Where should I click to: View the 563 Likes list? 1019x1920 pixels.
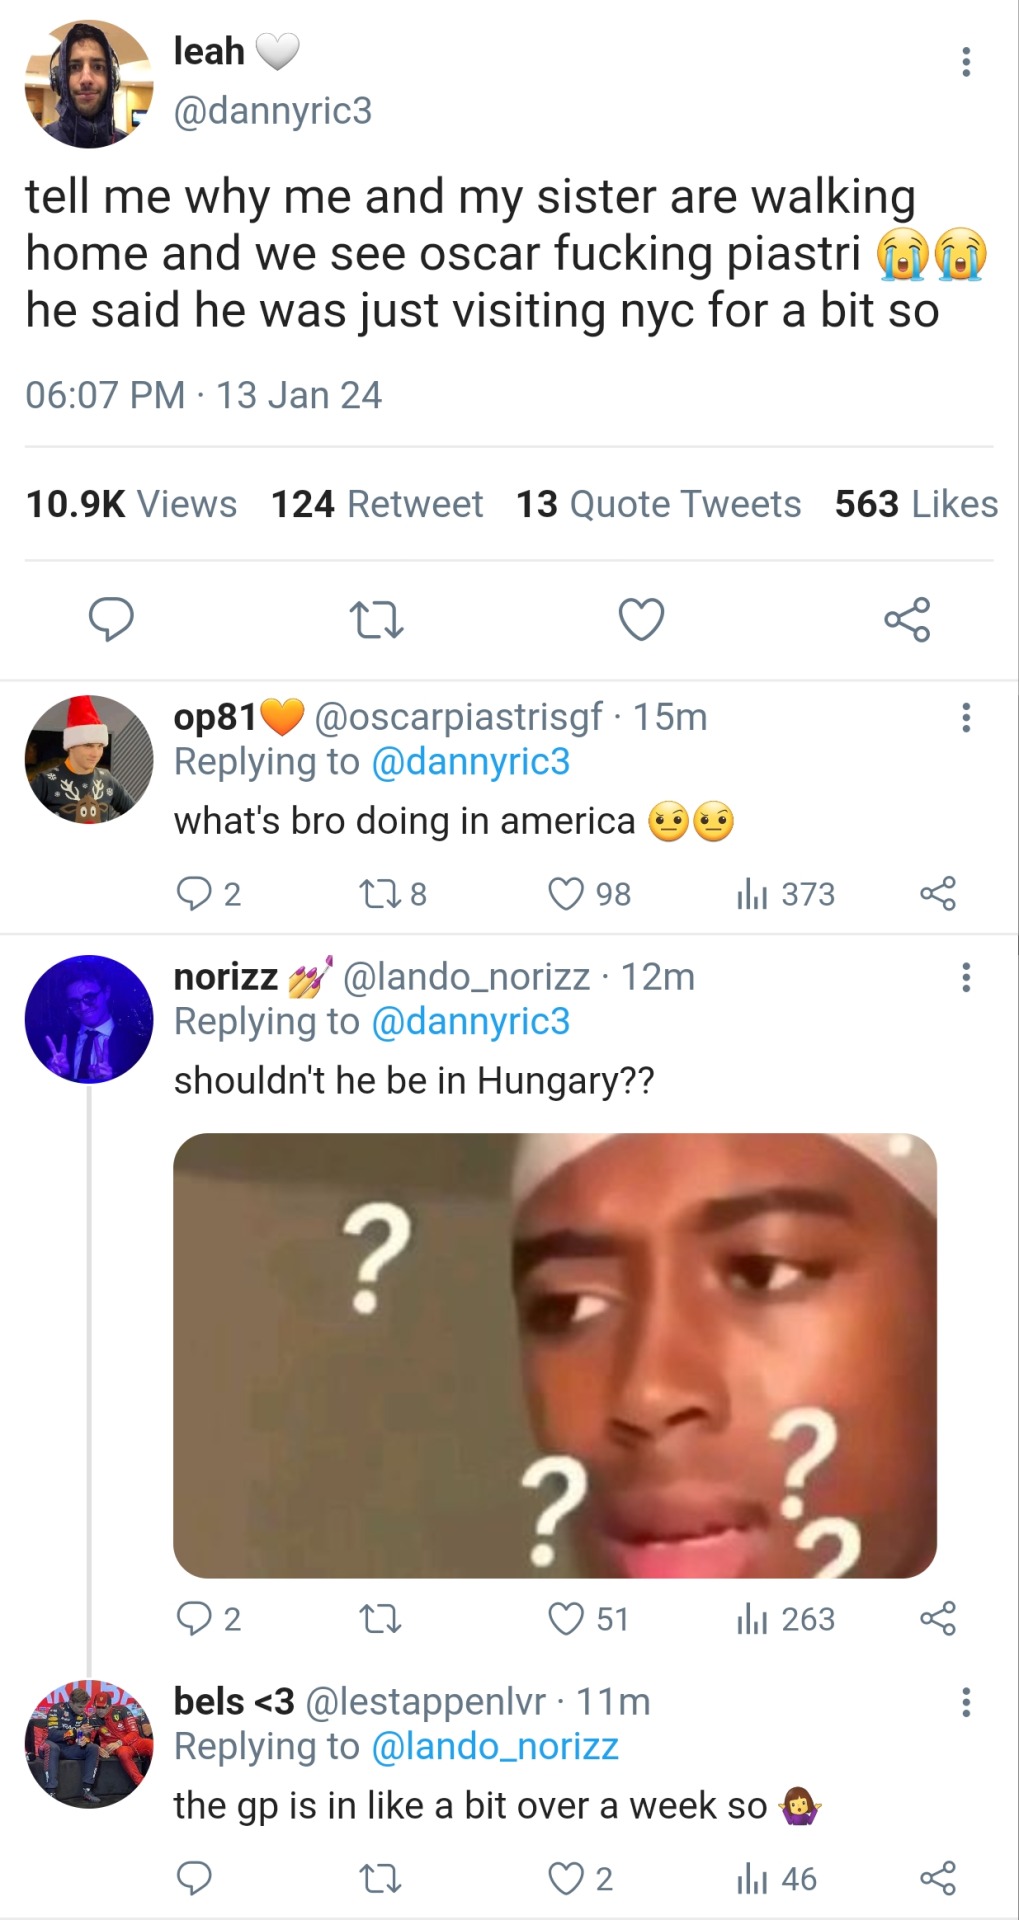coord(916,504)
